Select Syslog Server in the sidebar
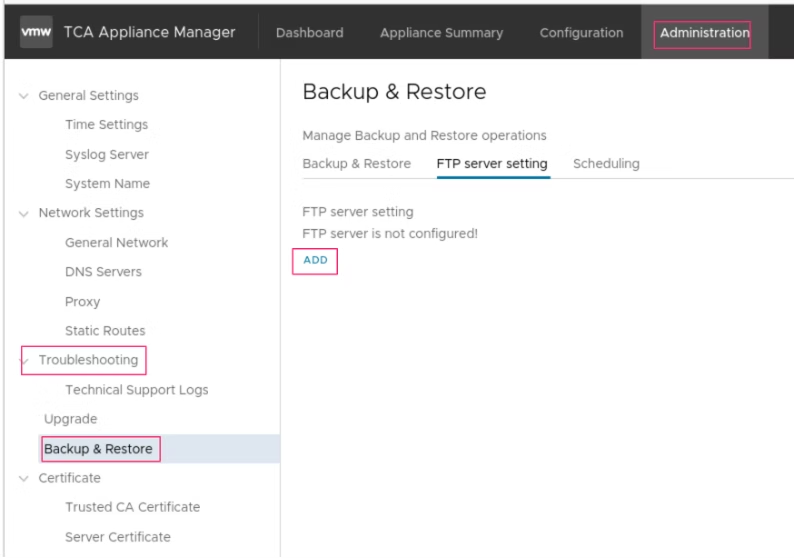 [x=106, y=155]
